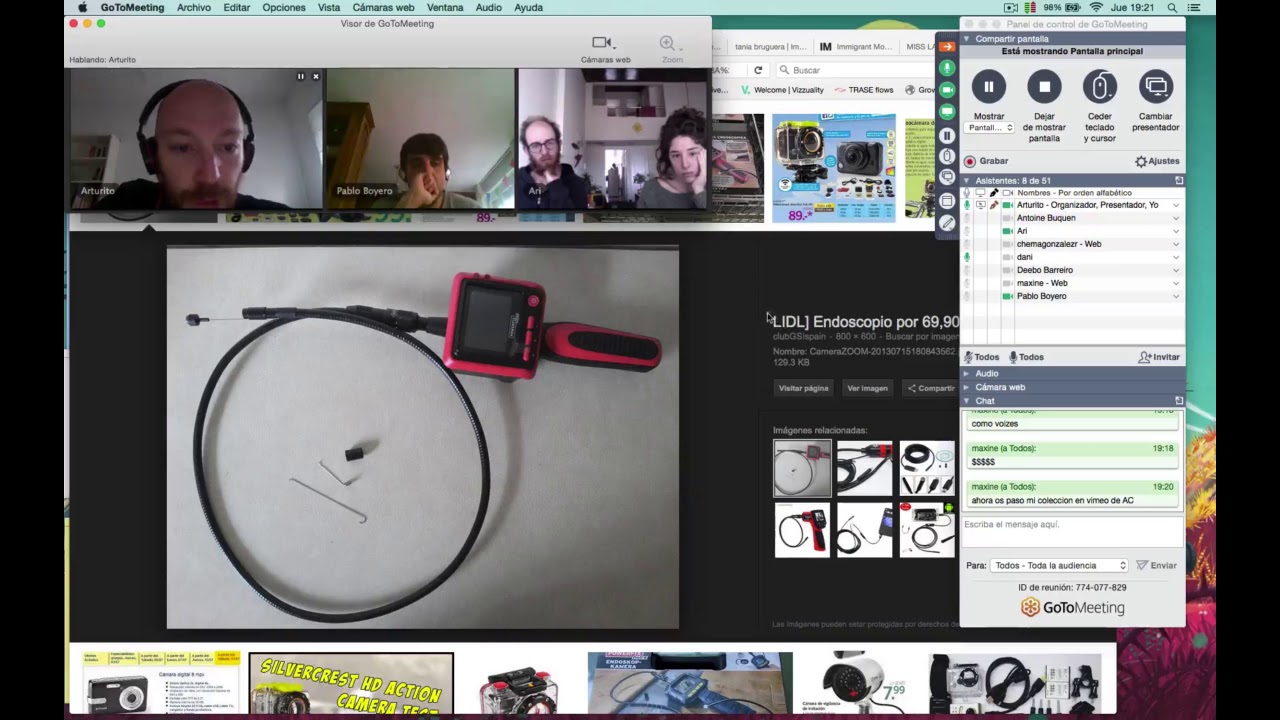Viewport: 1280px width, 720px height.
Task: Open the Apple menu
Action: click(82, 7)
